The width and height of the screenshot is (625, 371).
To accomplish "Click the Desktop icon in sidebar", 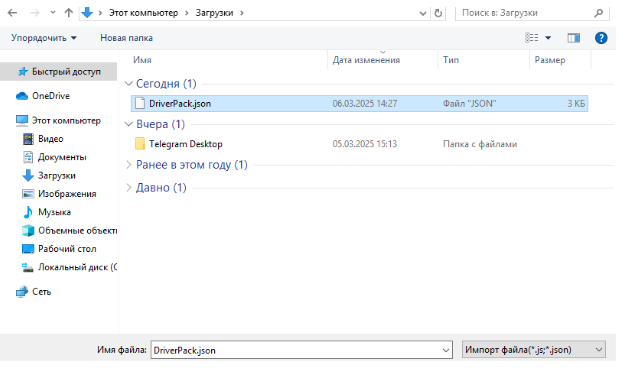I will point(28,249).
